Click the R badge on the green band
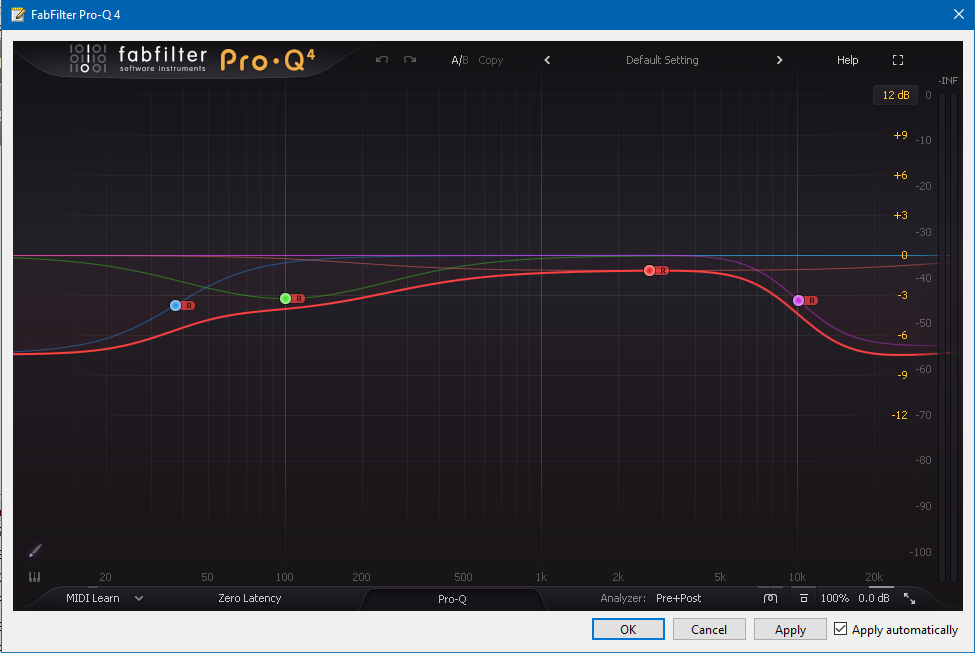Viewport: 975px width, 653px height. 299,299
